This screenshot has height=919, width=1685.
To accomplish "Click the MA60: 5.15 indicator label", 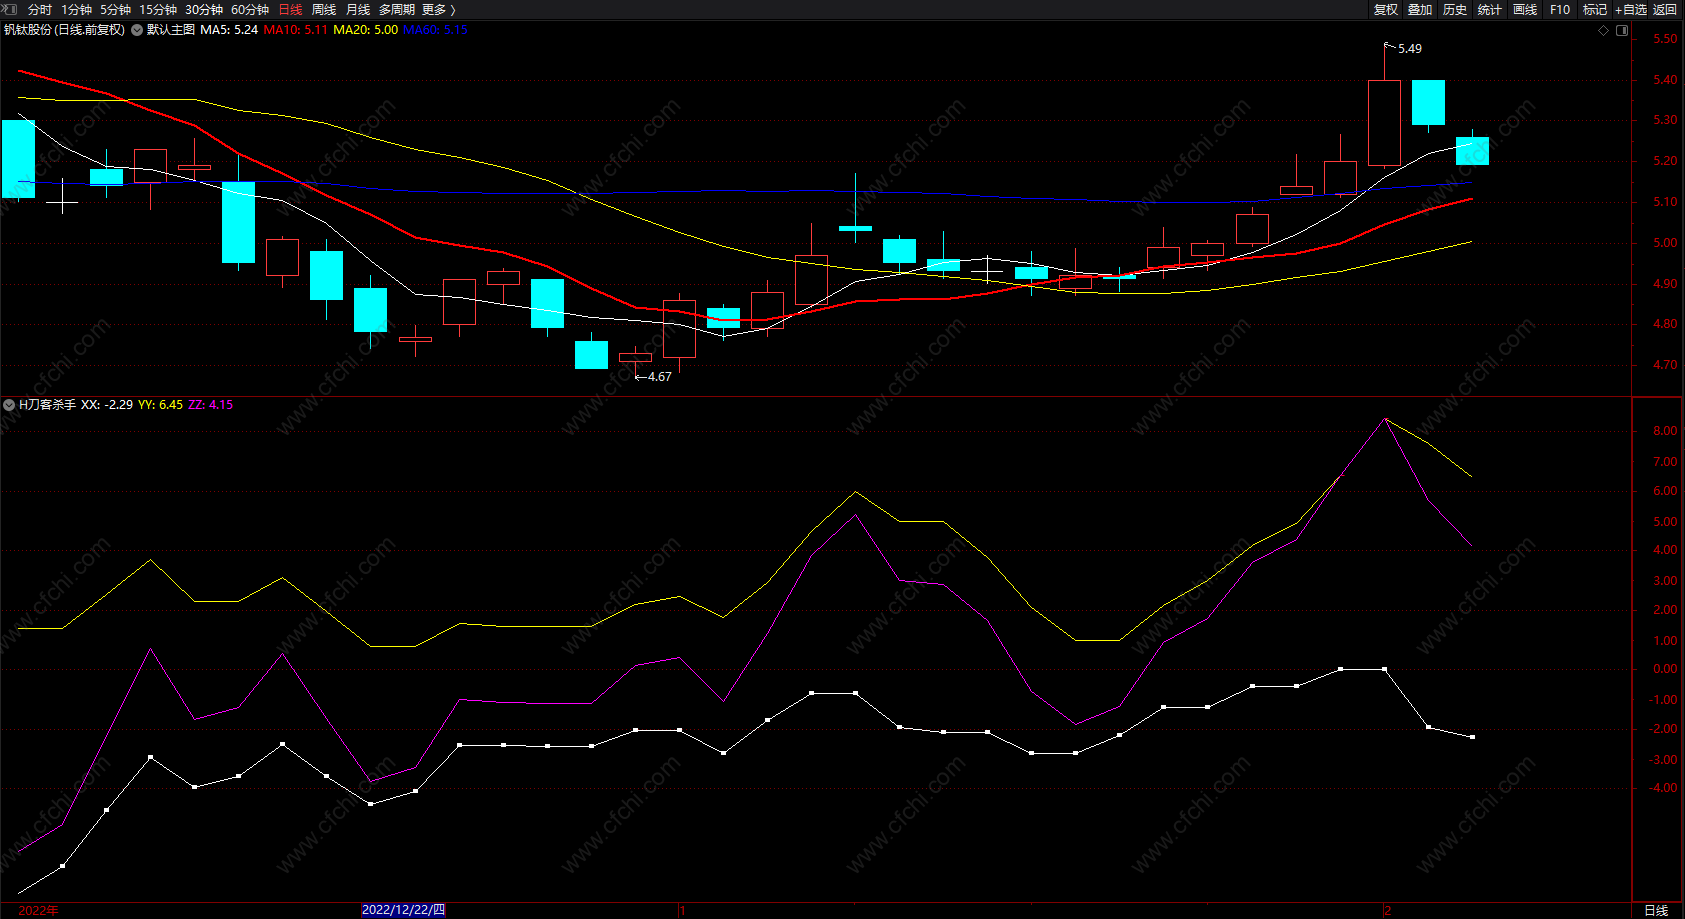I will (435, 30).
